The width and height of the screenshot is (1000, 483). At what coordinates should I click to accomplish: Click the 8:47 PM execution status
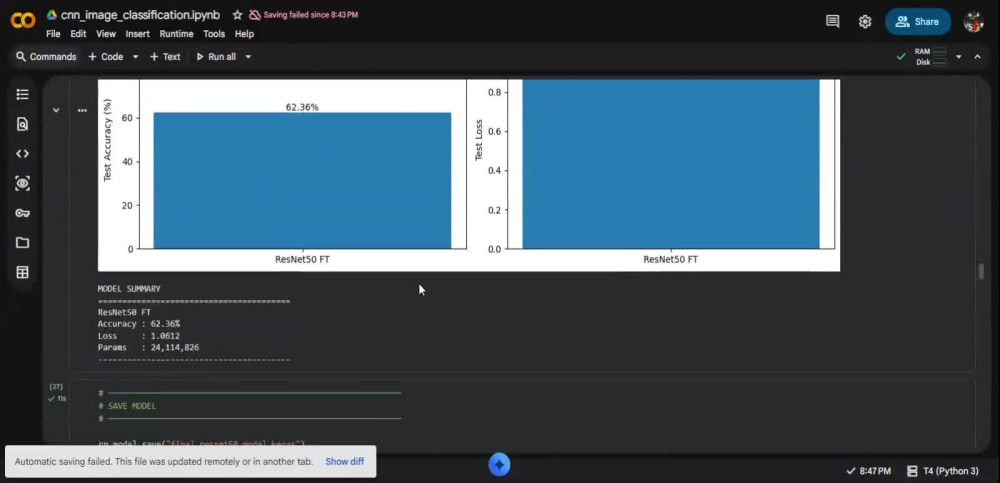coord(869,471)
